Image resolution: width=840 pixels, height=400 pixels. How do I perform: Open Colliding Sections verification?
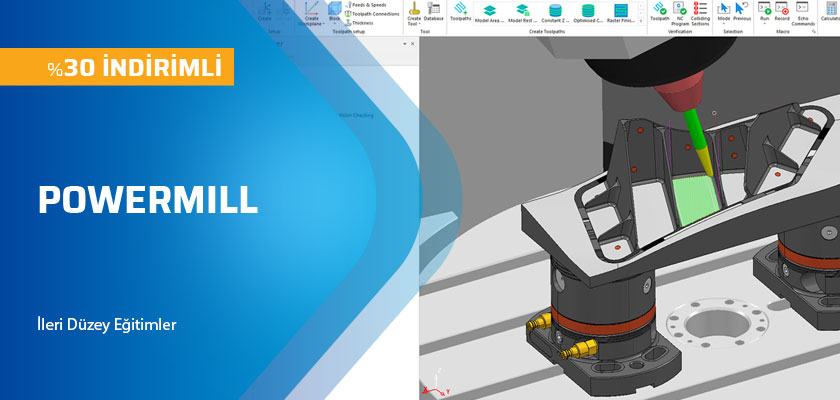tap(700, 12)
